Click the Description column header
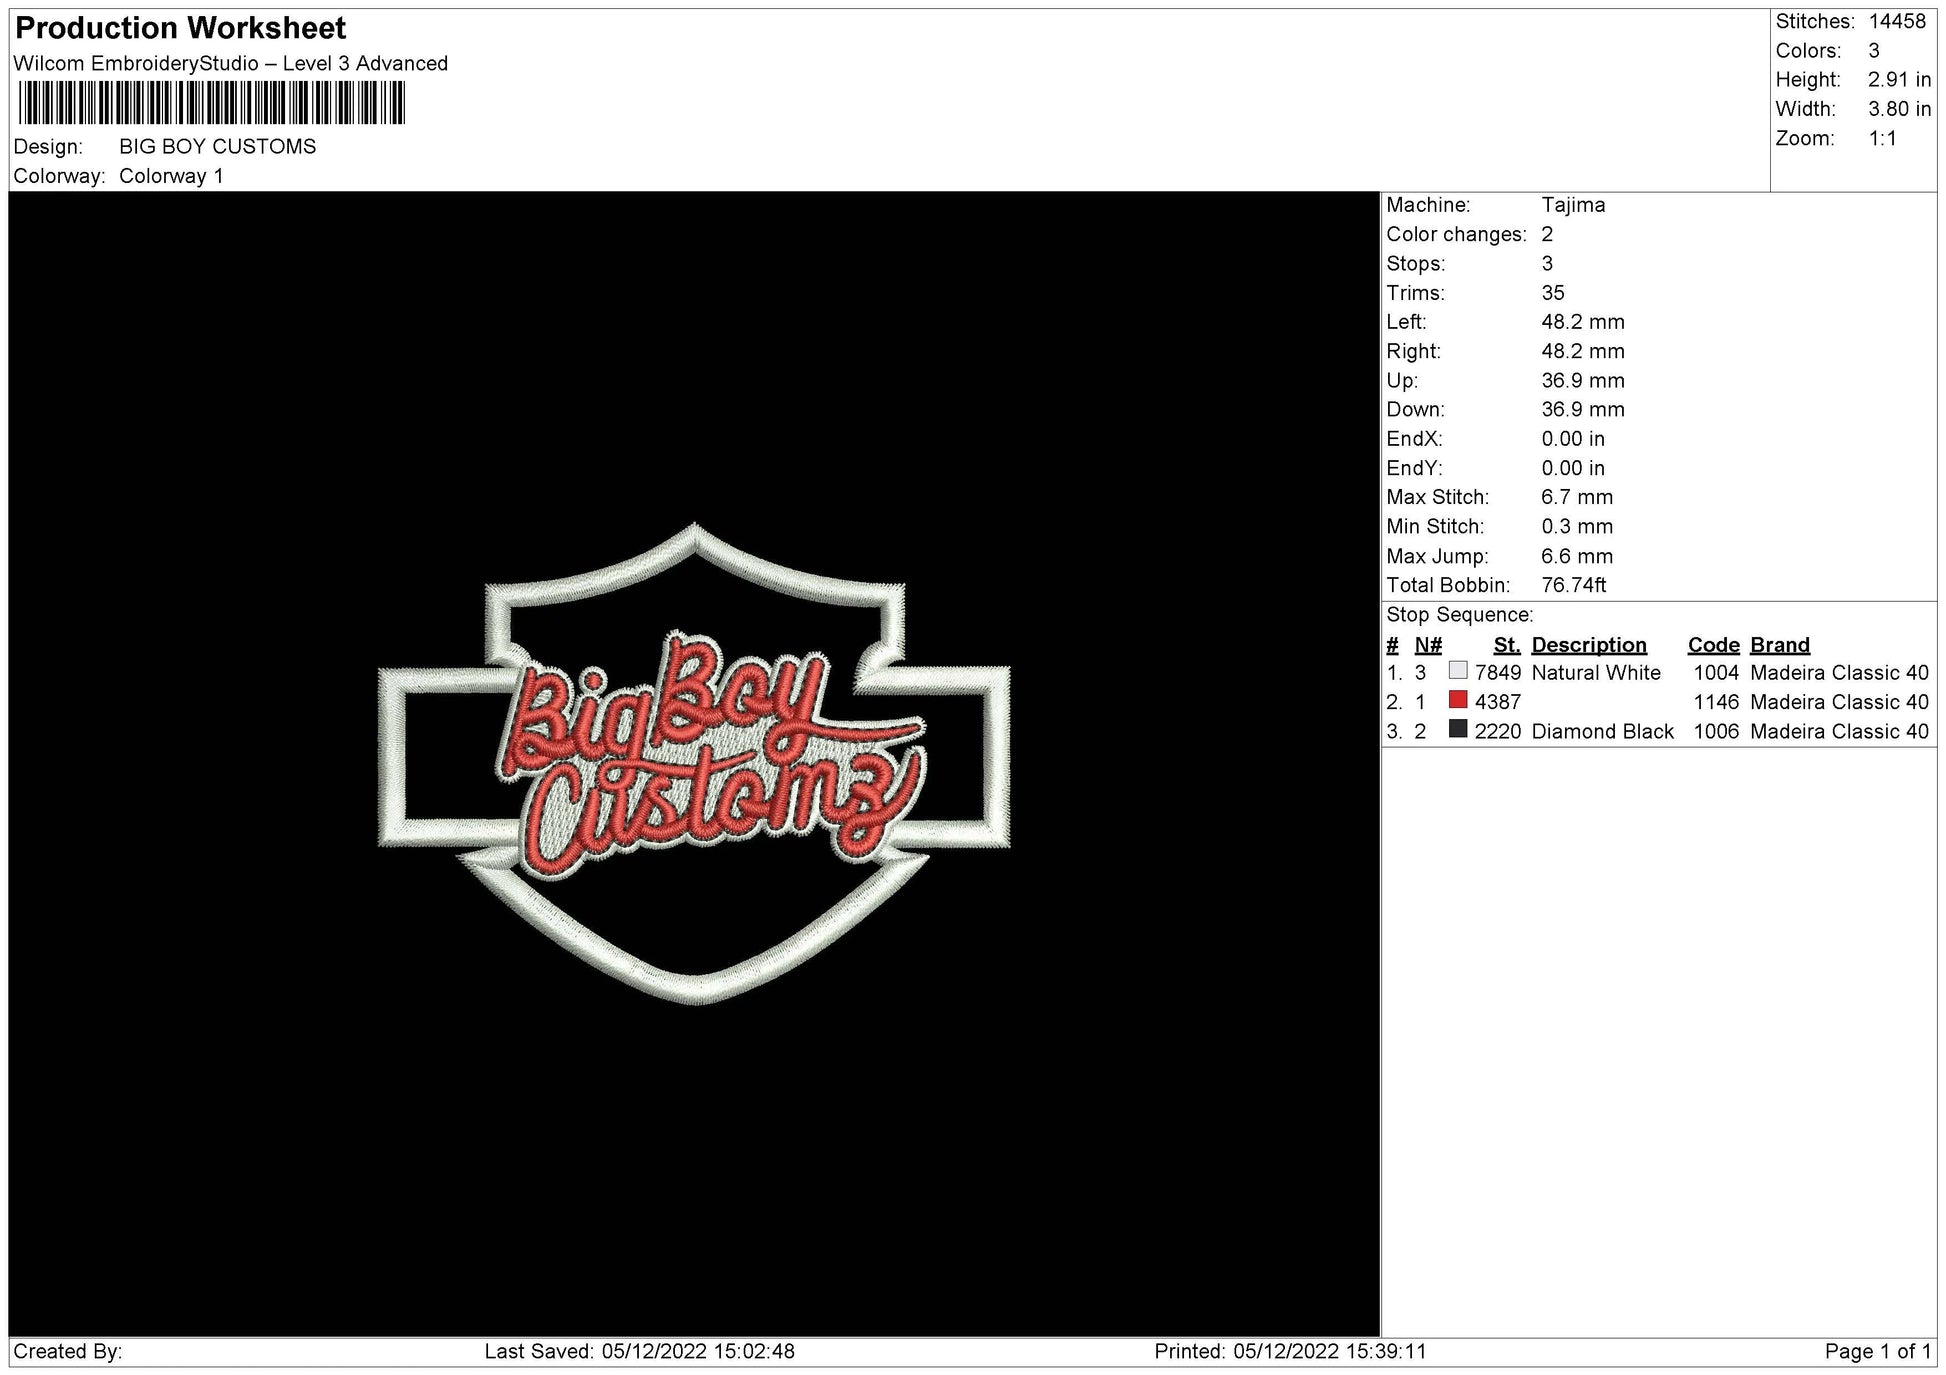Screen dimensions: 1946x1375 (1590, 644)
